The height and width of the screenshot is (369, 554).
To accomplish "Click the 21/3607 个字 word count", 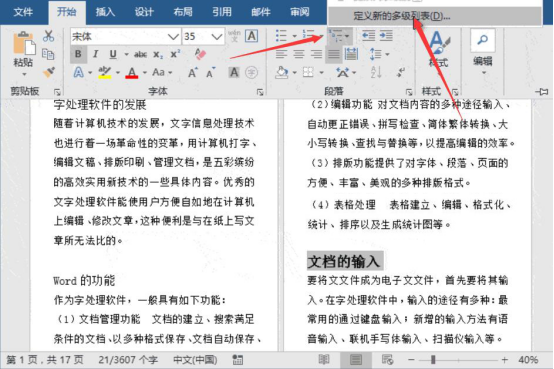I will tap(128, 360).
